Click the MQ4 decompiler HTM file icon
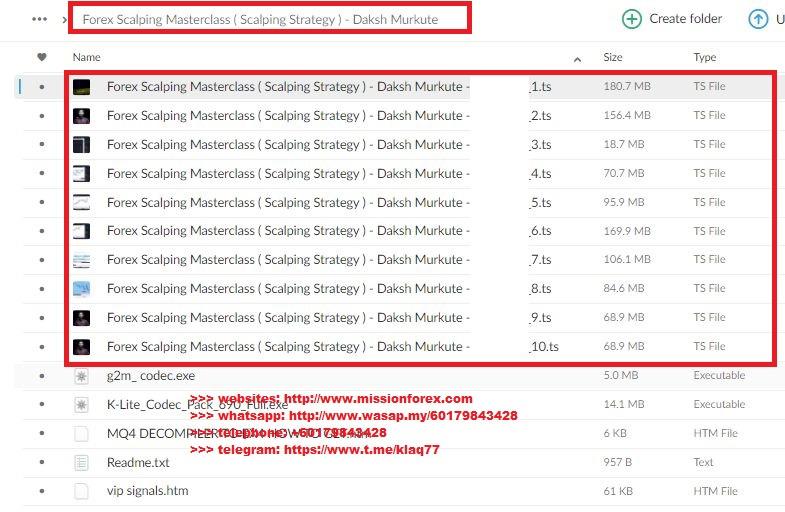 coord(82,434)
